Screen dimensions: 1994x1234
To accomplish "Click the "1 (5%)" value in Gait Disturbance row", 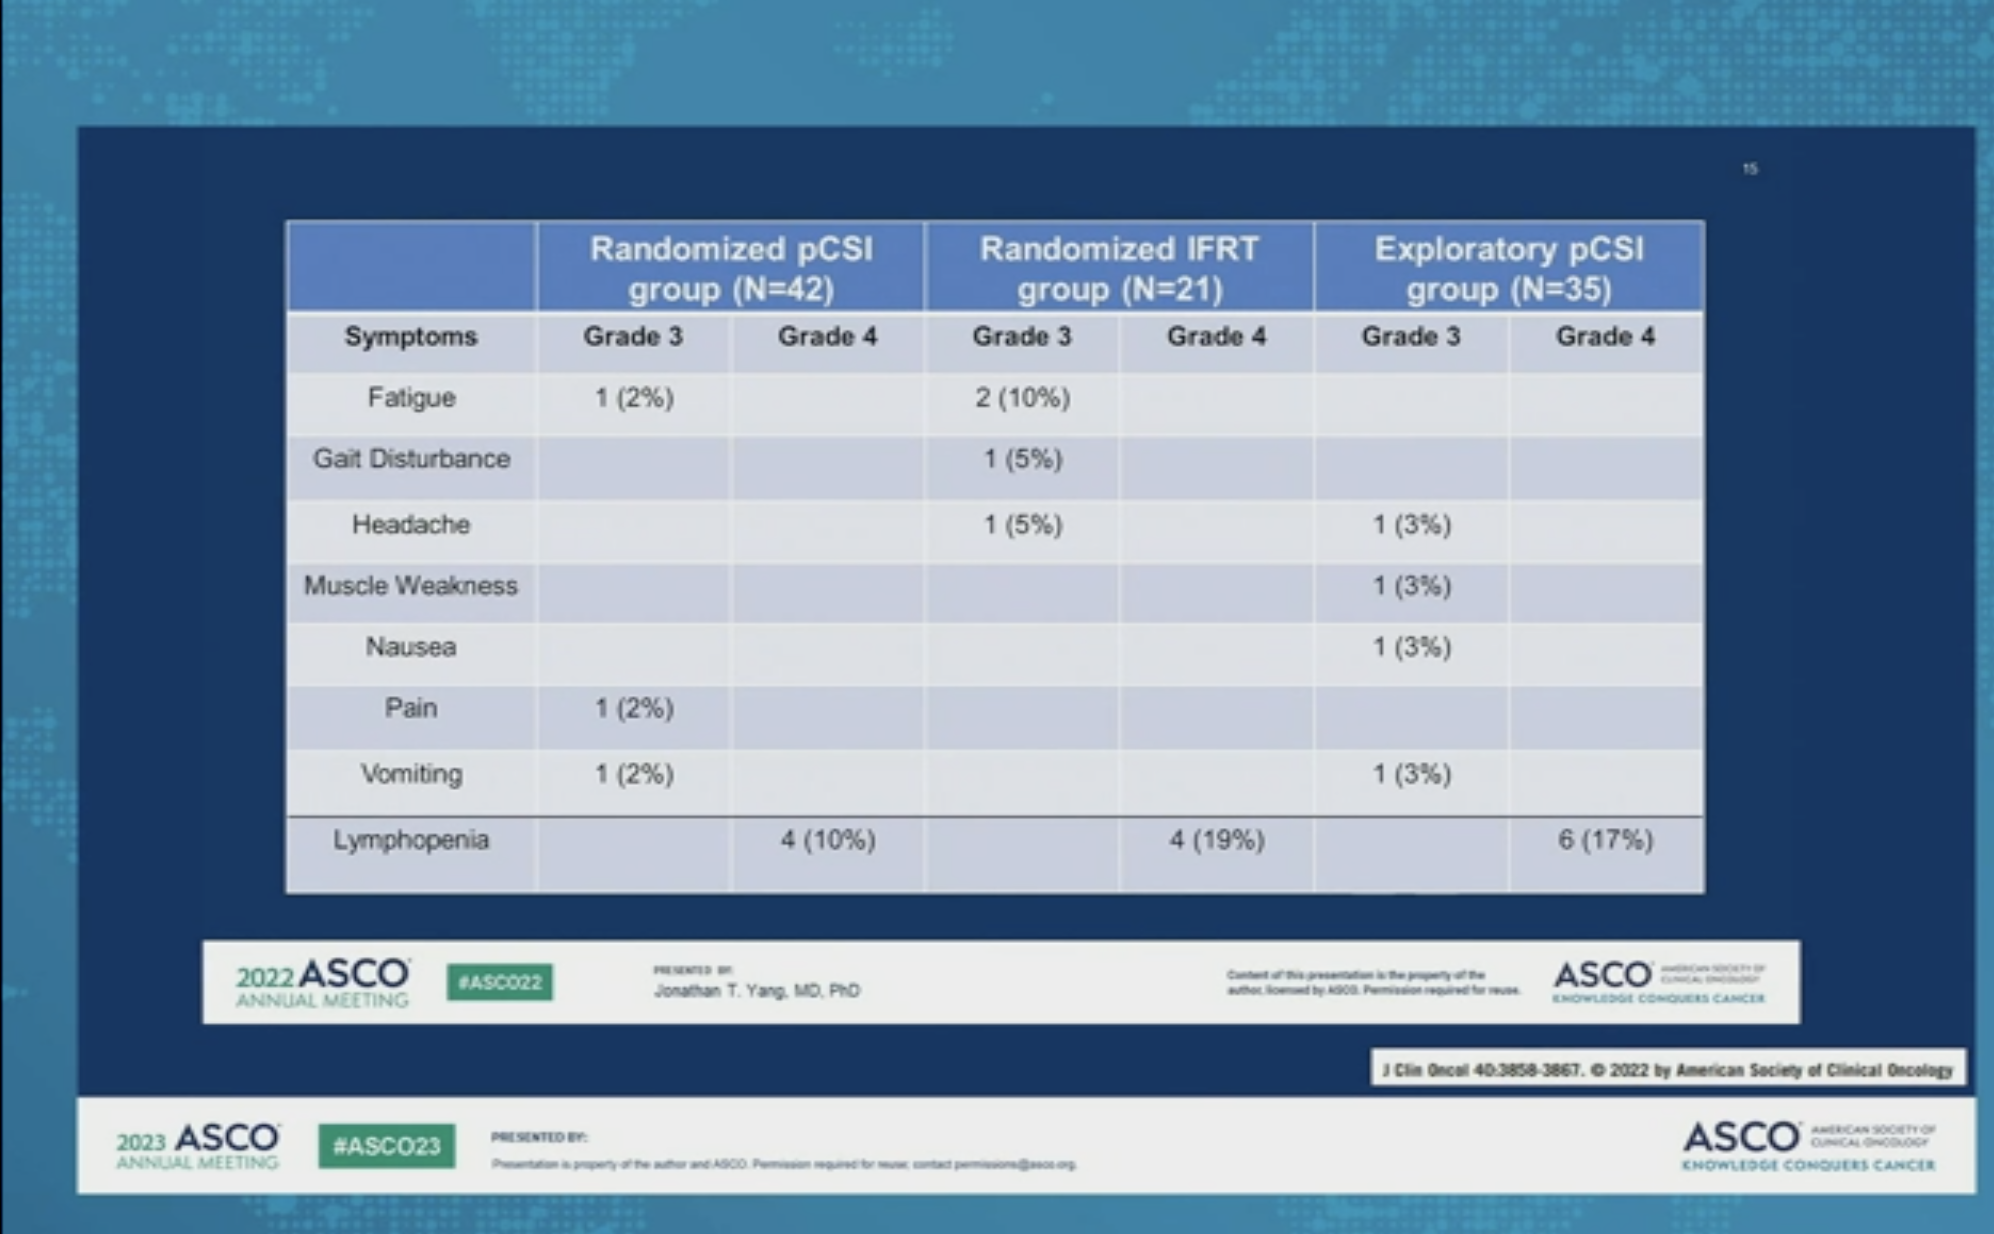I will [1022, 459].
